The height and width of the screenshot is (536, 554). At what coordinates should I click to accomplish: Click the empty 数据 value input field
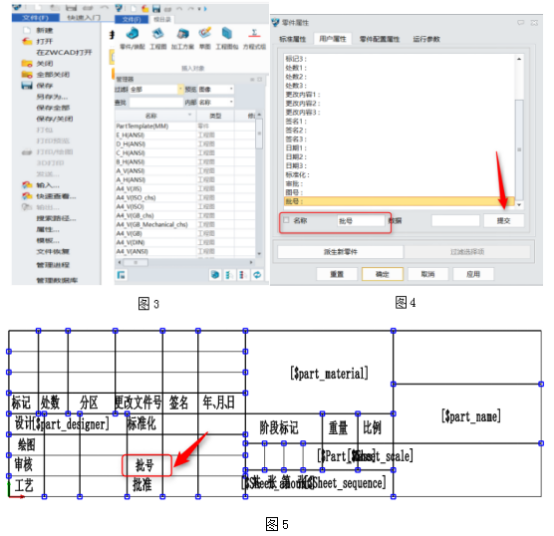click(x=455, y=220)
